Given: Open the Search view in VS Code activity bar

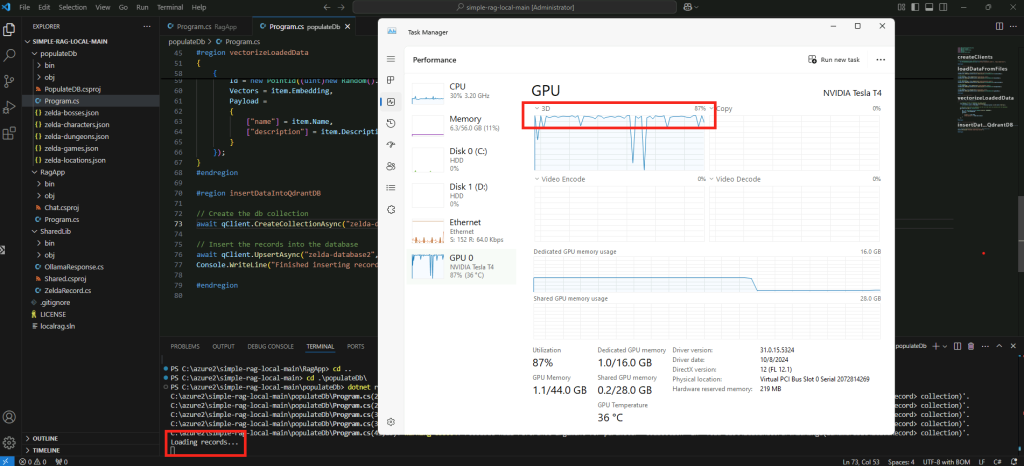Looking at the screenshot, I should [9, 55].
